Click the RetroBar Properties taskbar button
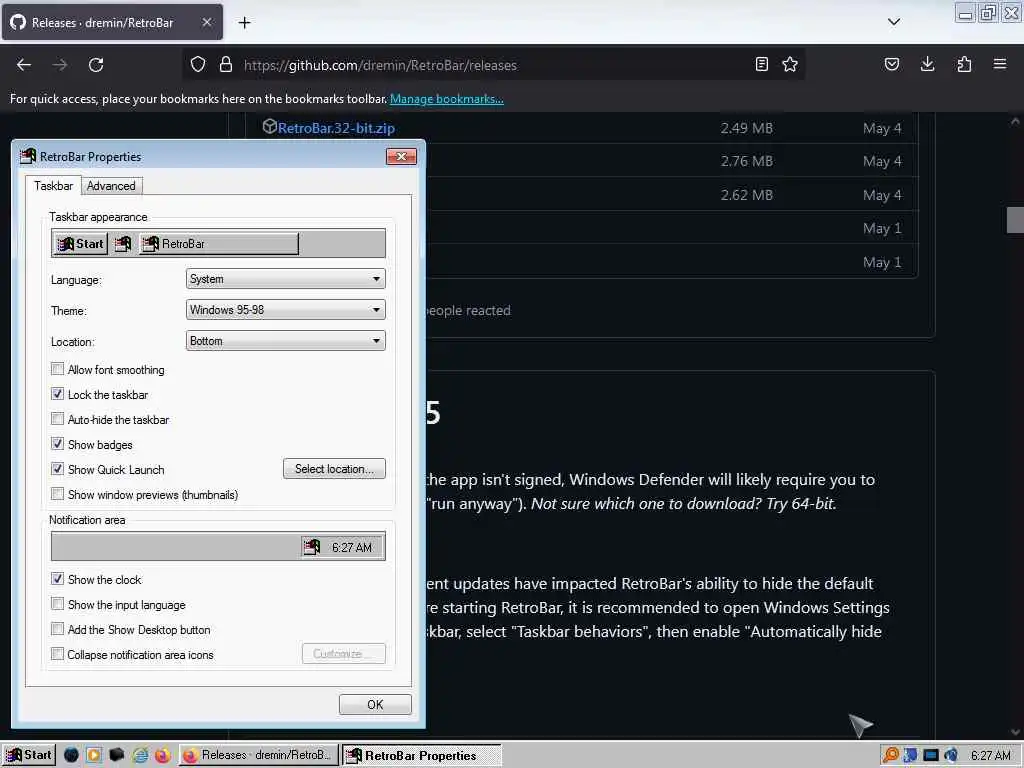Image resolution: width=1024 pixels, height=768 pixels. [422, 755]
